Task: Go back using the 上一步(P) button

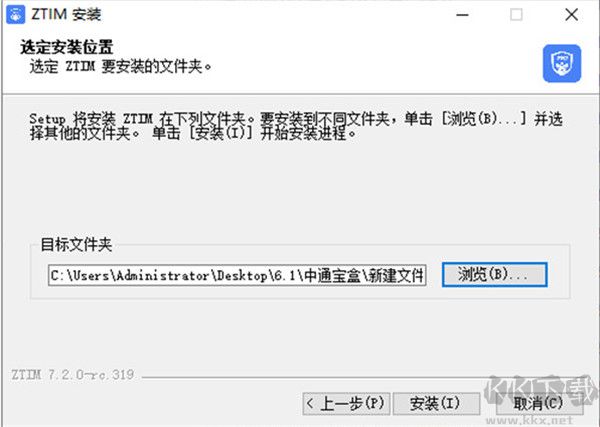Action: [346, 403]
